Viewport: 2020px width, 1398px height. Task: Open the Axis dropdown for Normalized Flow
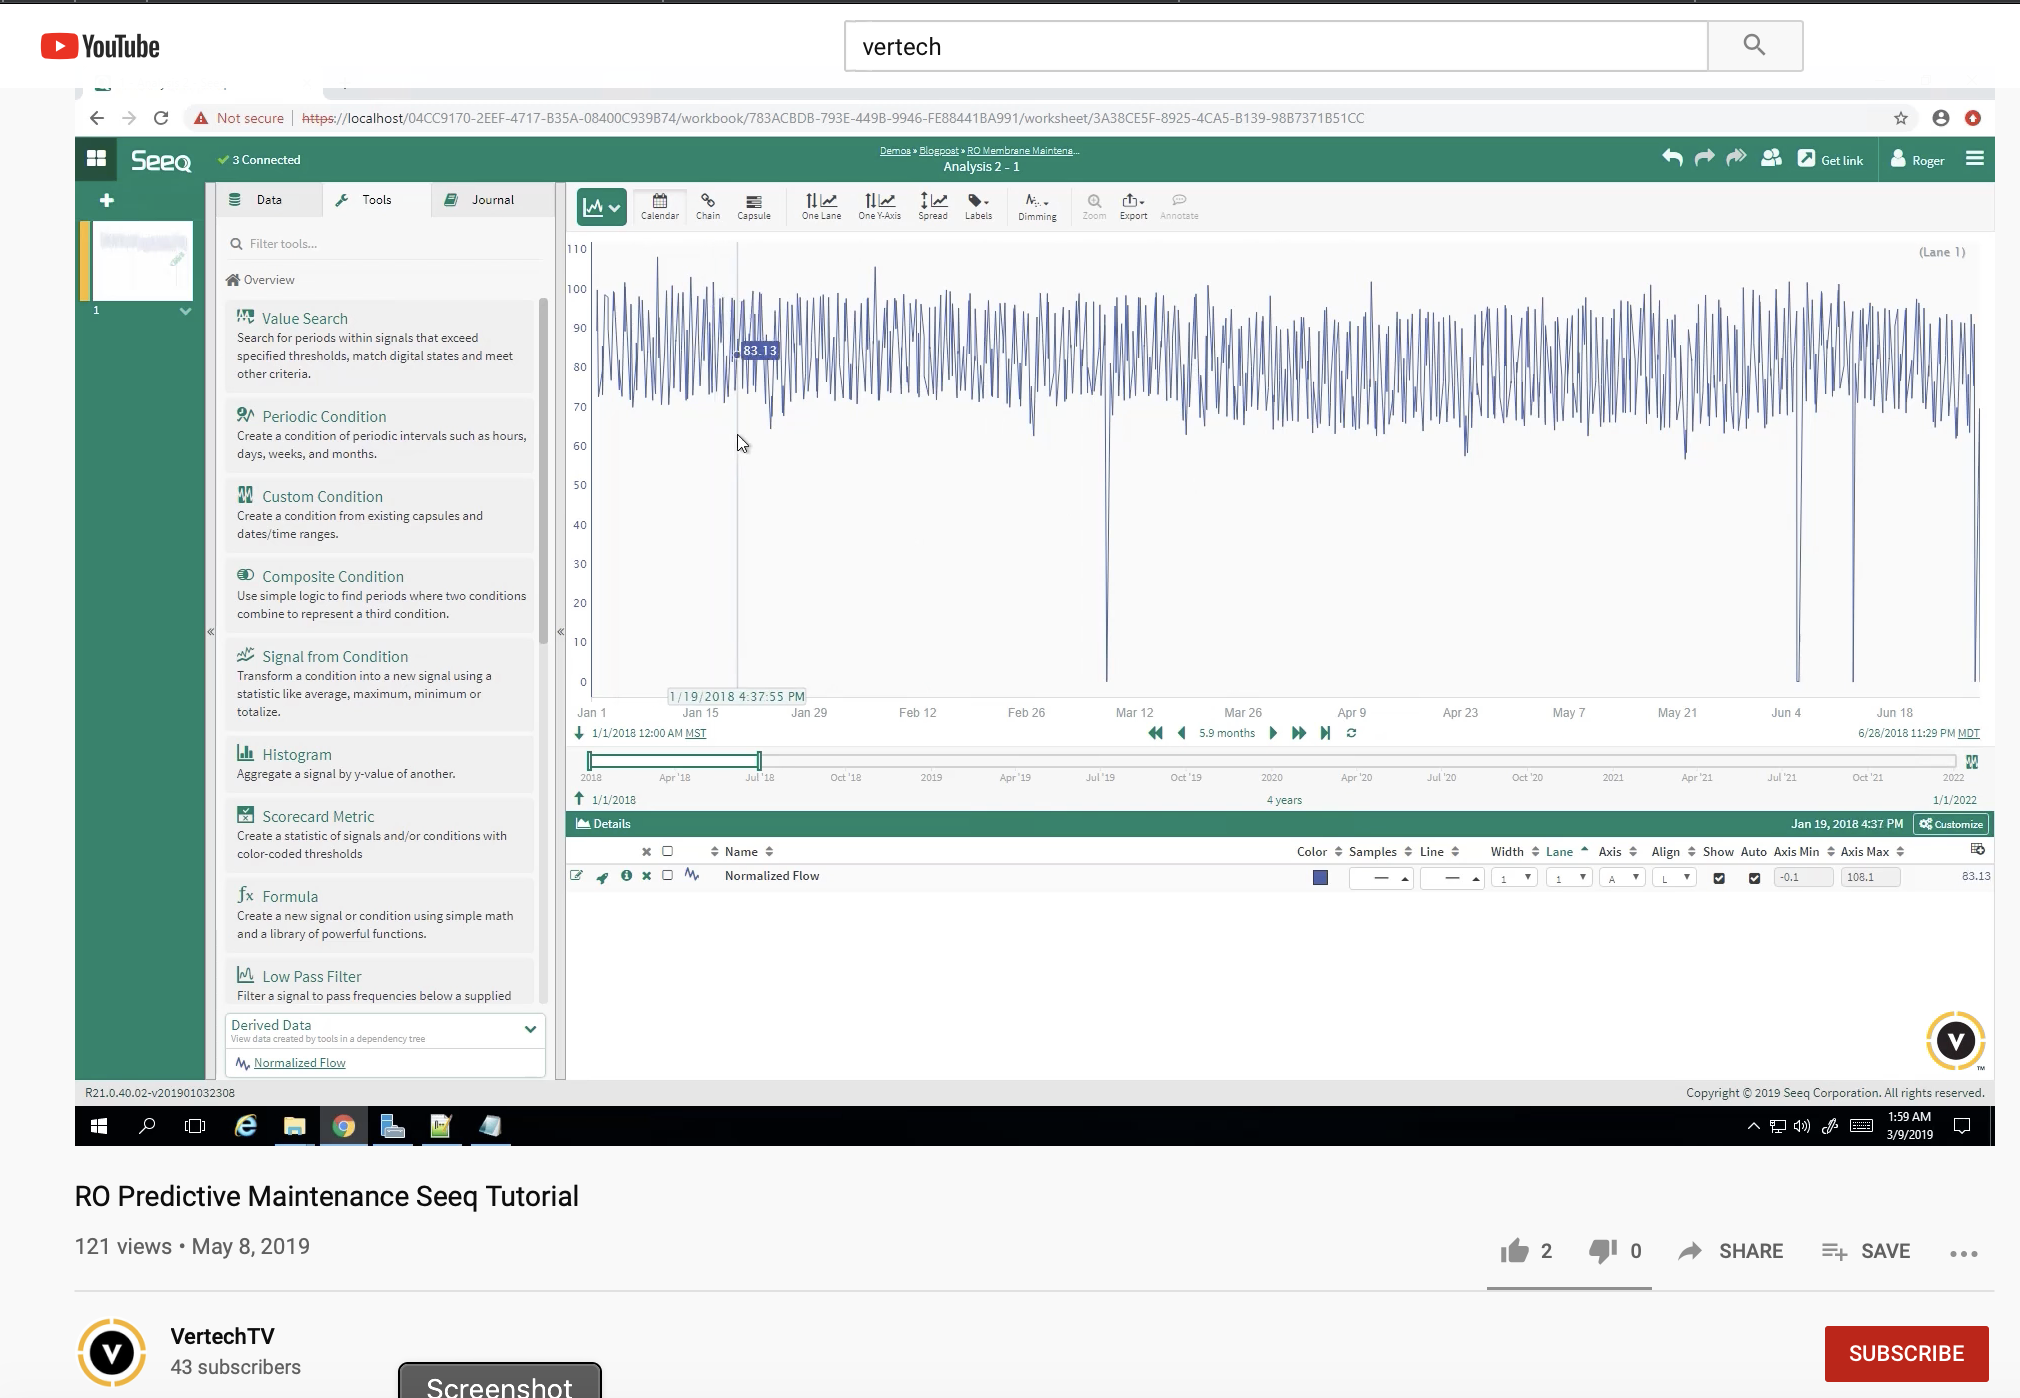click(1622, 878)
